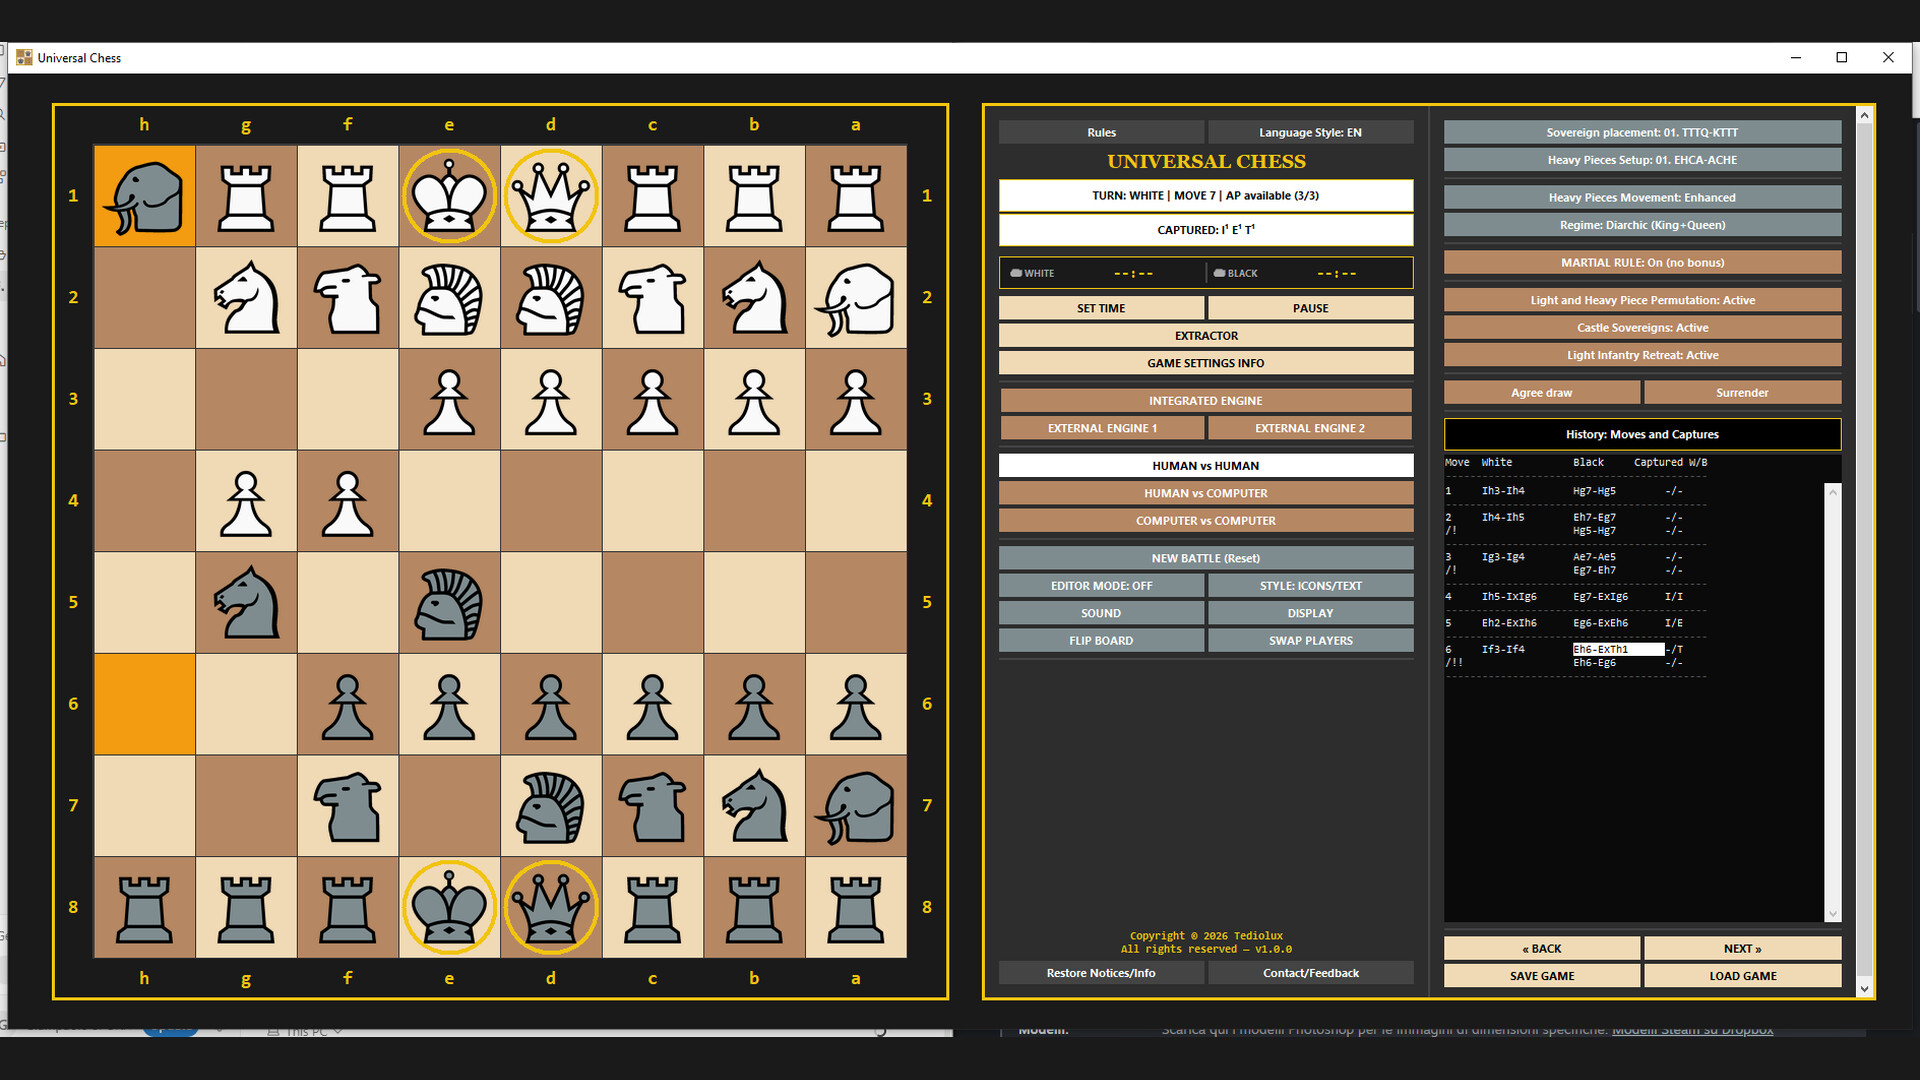Change Regime: Diarchic (King+Queen) option
This screenshot has height=1080, width=1920.
pos(1642,225)
